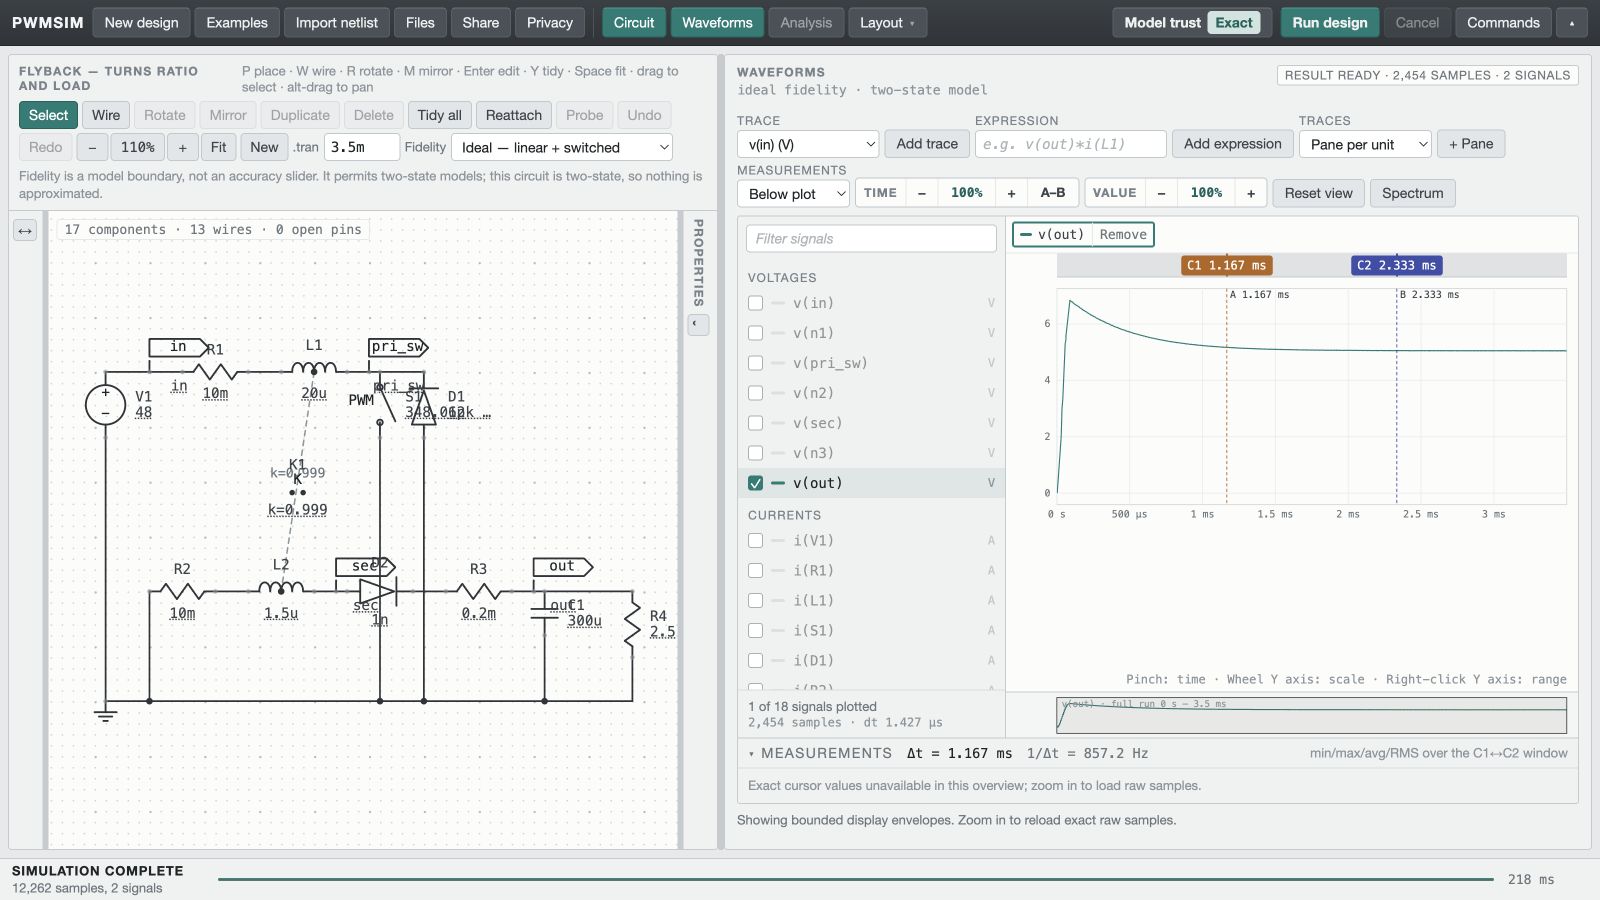1600x900 pixels.
Task: Enable the v(in) signal checkbox
Action: 755,303
